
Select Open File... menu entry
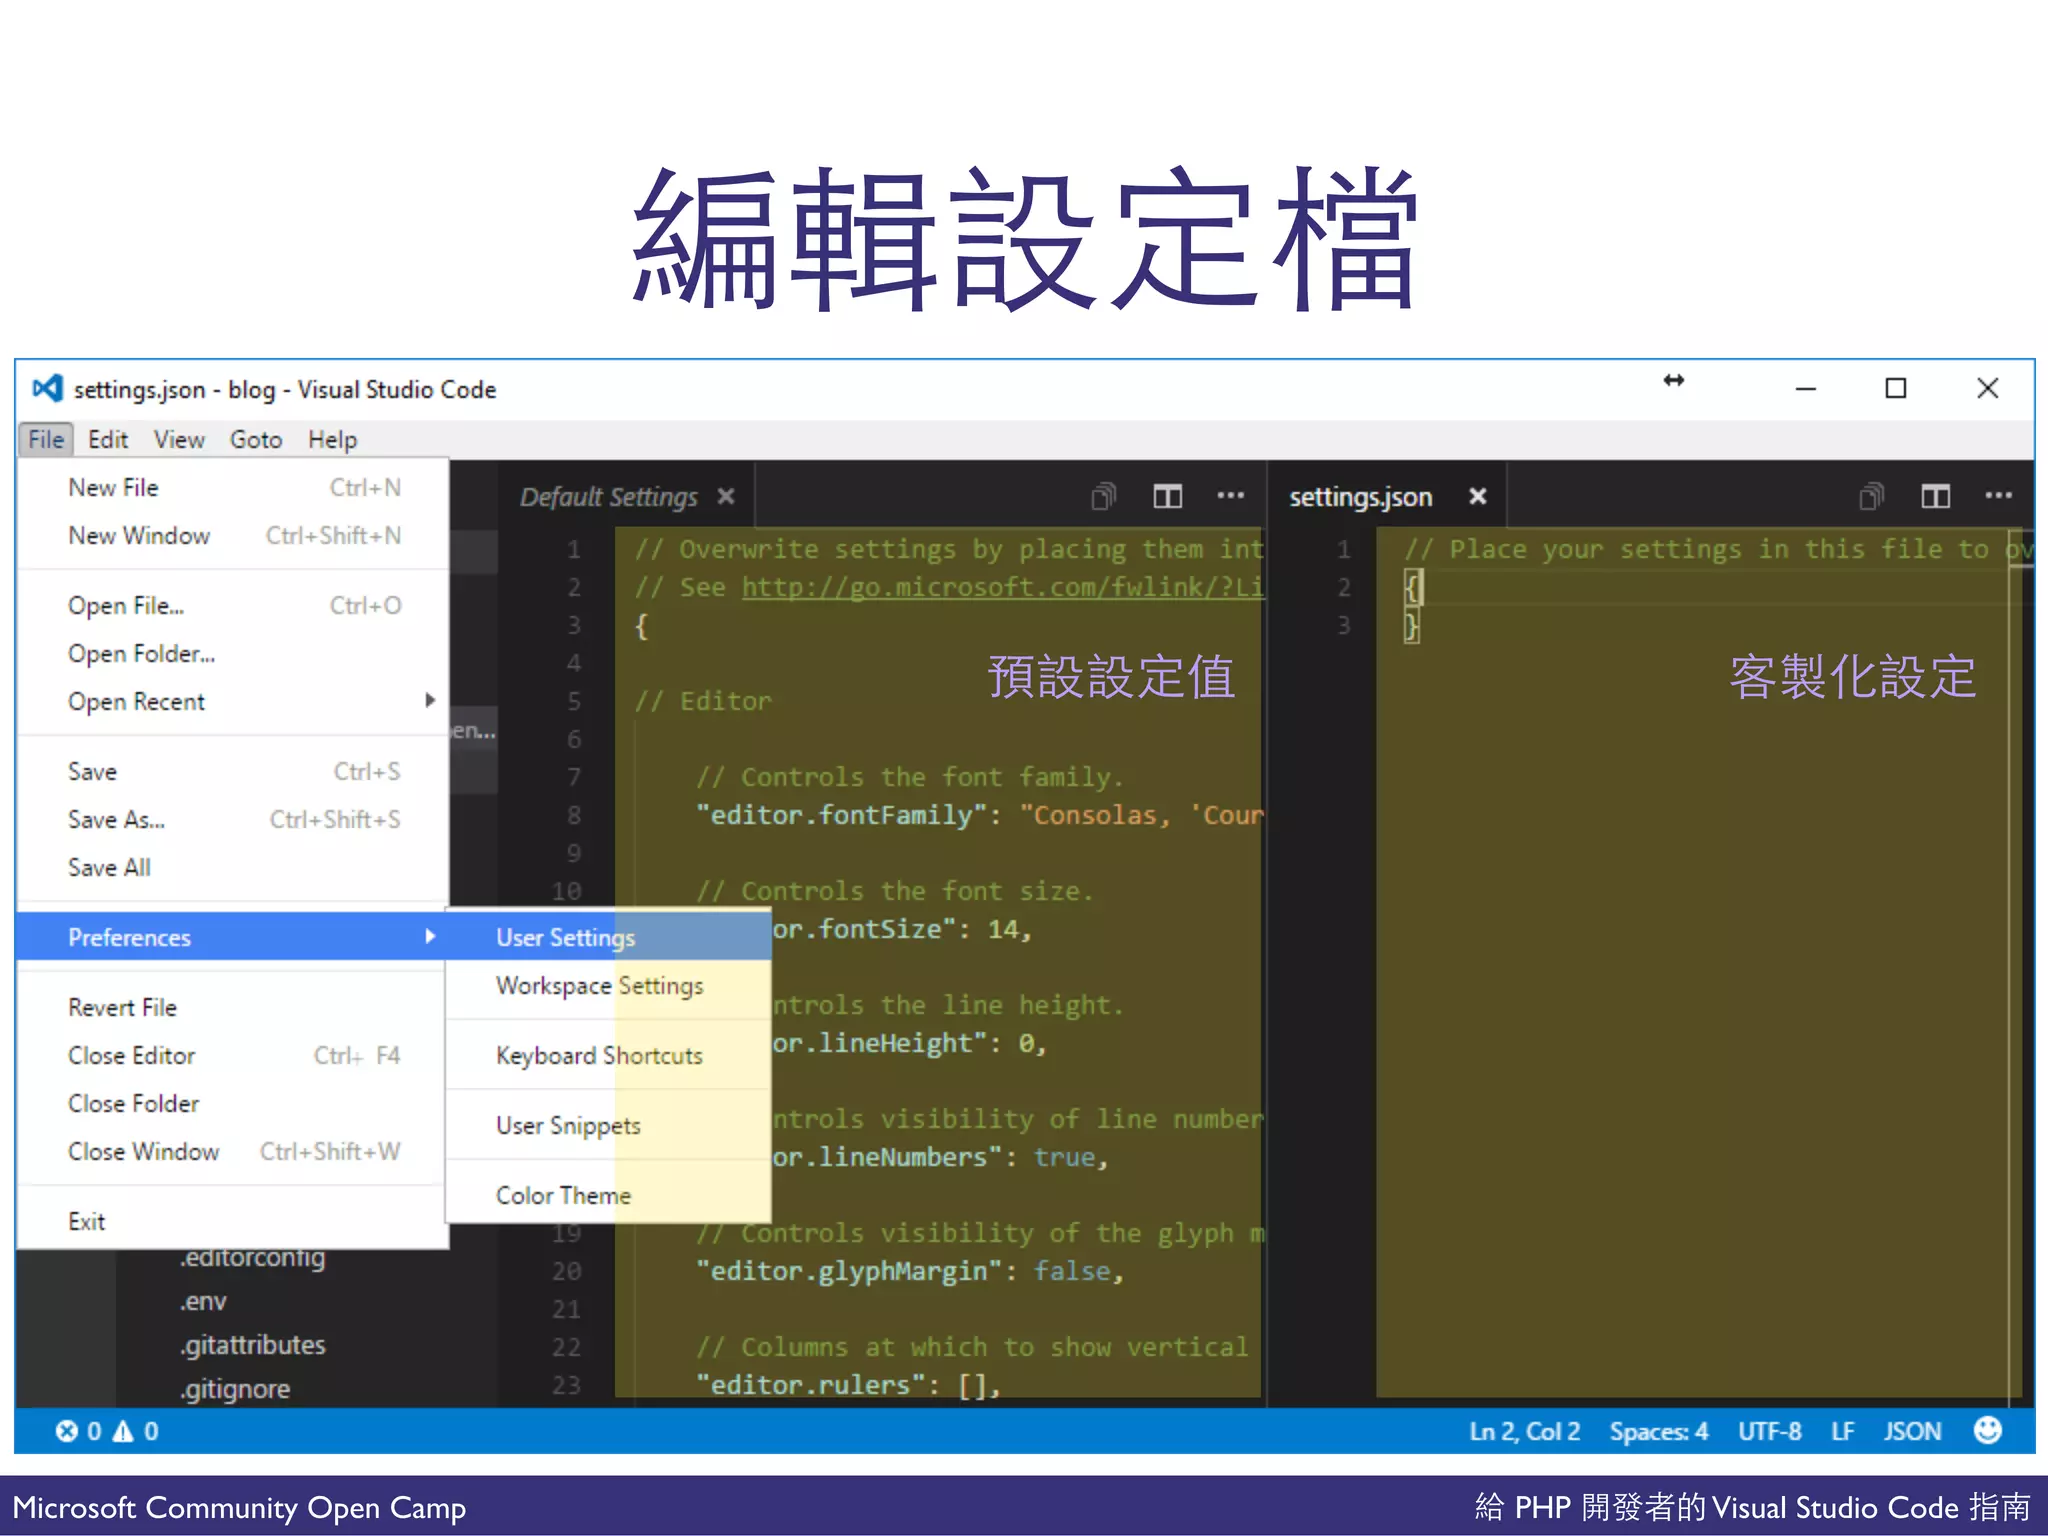click(233, 605)
